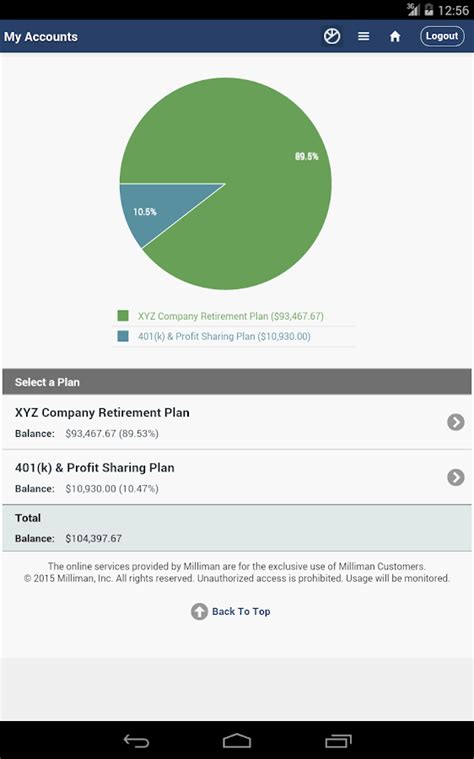The width and height of the screenshot is (474, 759).
Task: Tap the Android home navigation icon
Action: pyautogui.click(x=237, y=741)
